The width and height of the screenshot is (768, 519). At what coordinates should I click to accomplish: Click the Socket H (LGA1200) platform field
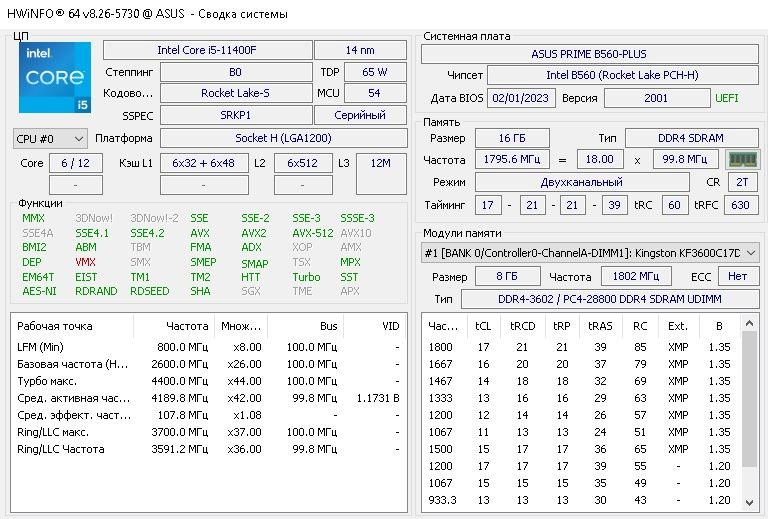pyautogui.click(x=284, y=138)
